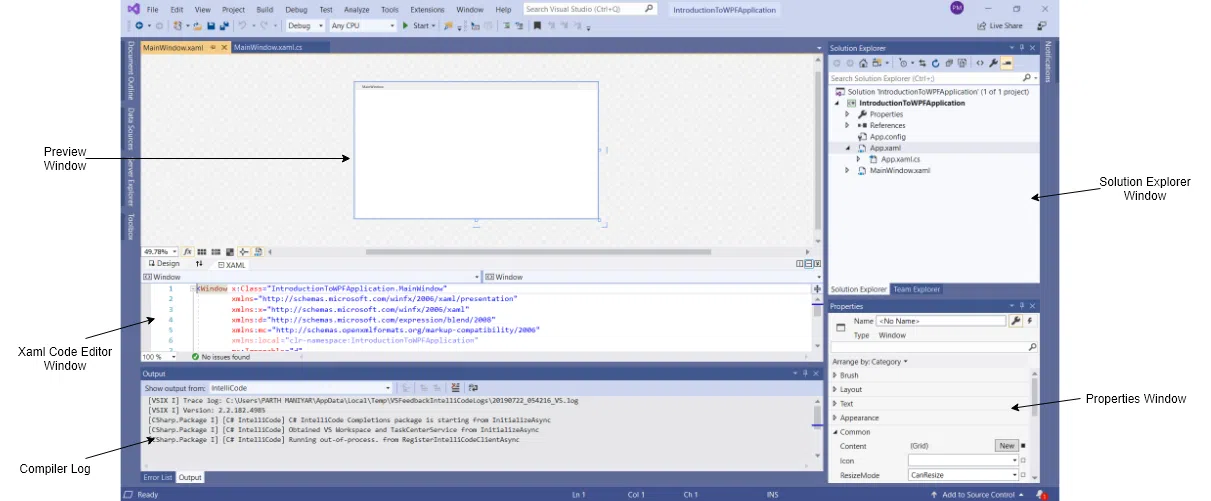This screenshot has height=501, width=1211.
Task: Click Show All Files in Solution Explorer
Action: 962,63
